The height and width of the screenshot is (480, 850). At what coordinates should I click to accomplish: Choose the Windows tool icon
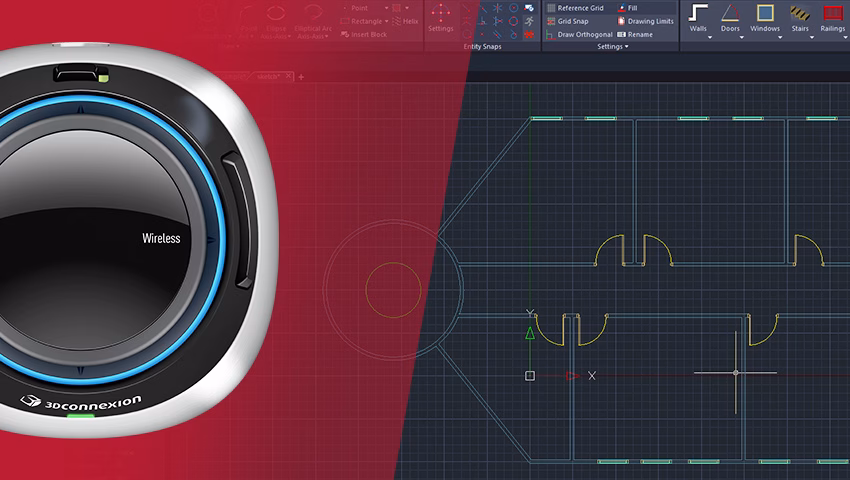pyautogui.click(x=765, y=13)
